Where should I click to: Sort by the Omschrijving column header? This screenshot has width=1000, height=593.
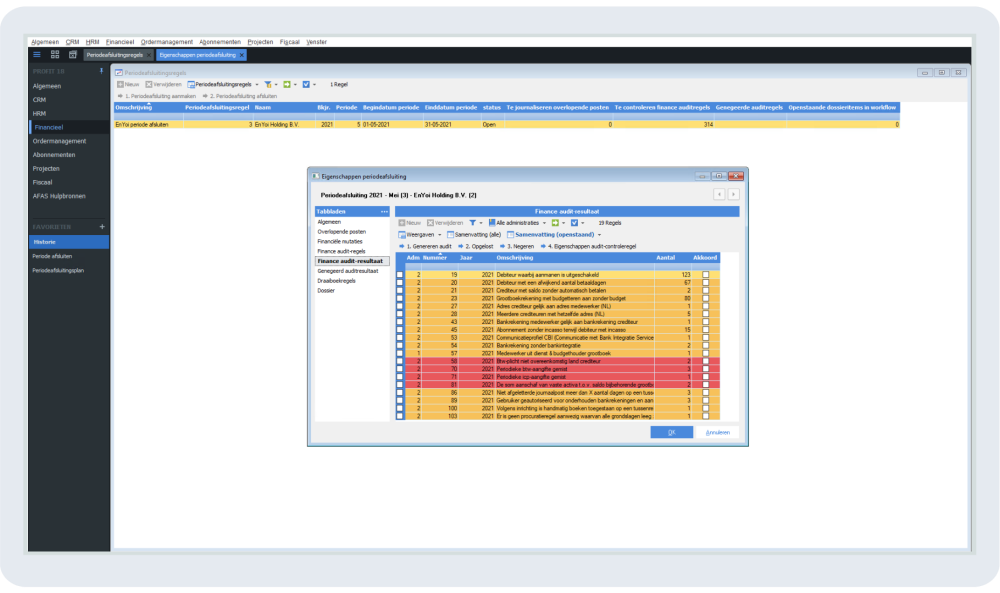(515, 258)
